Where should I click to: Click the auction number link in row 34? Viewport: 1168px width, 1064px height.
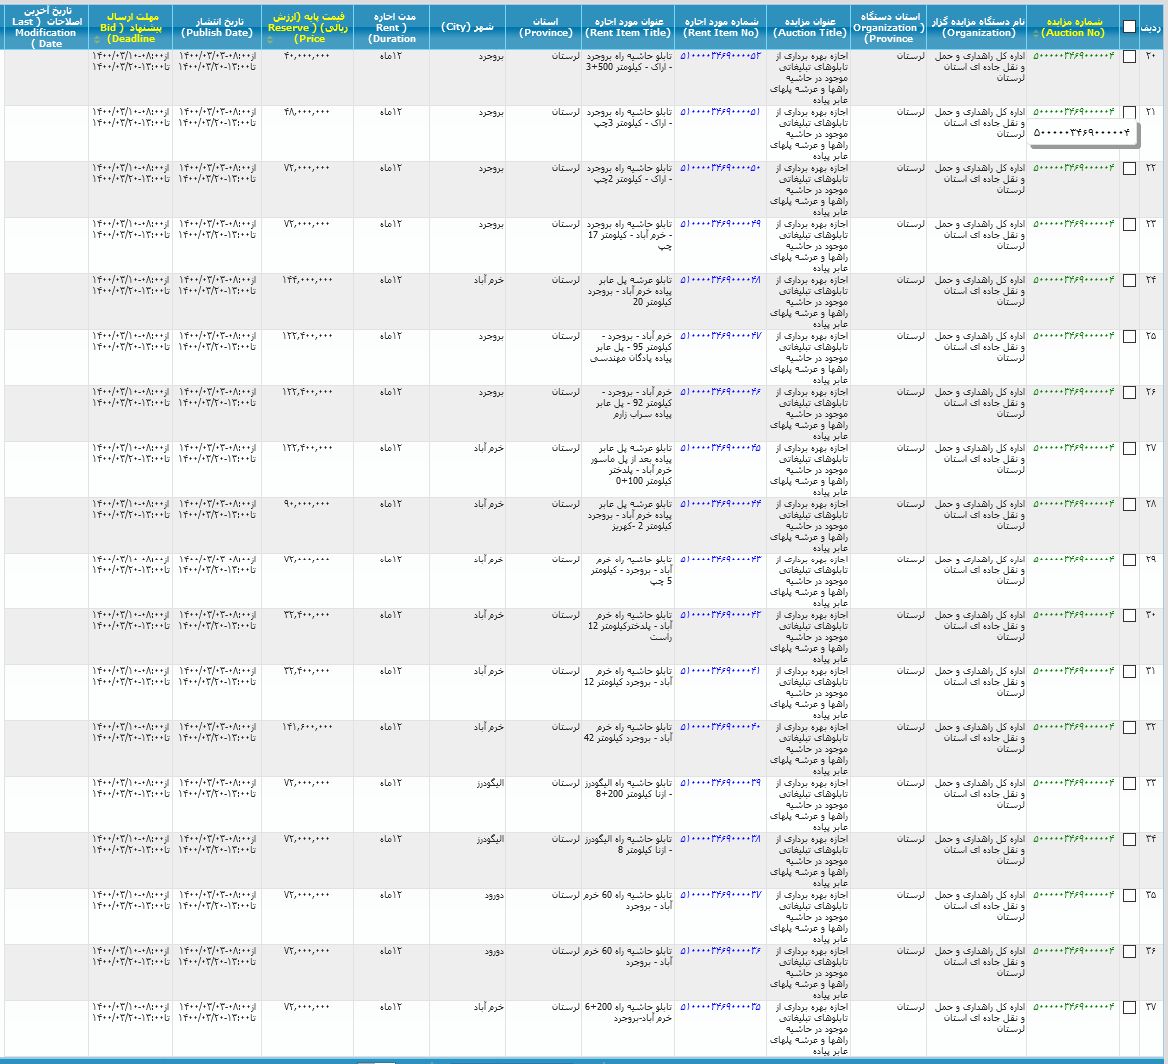coord(1073,840)
